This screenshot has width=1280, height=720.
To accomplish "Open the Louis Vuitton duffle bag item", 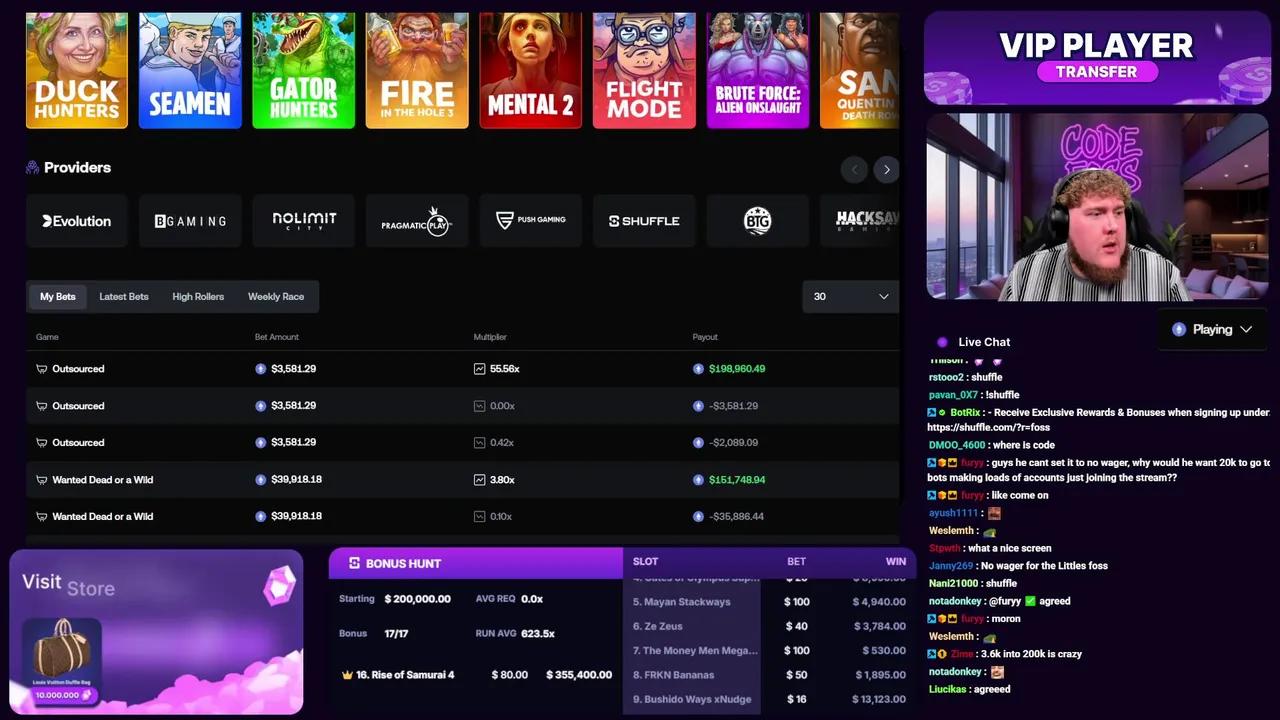I will (x=62, y=660).
